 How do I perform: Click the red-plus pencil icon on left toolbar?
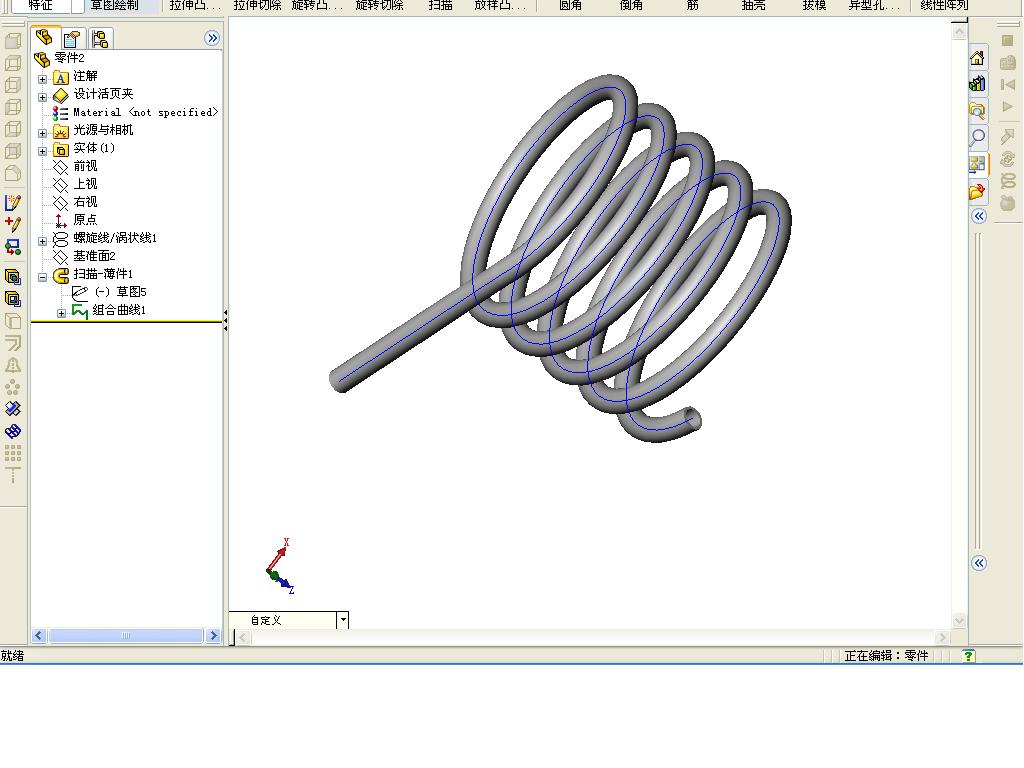click(12, 224)
